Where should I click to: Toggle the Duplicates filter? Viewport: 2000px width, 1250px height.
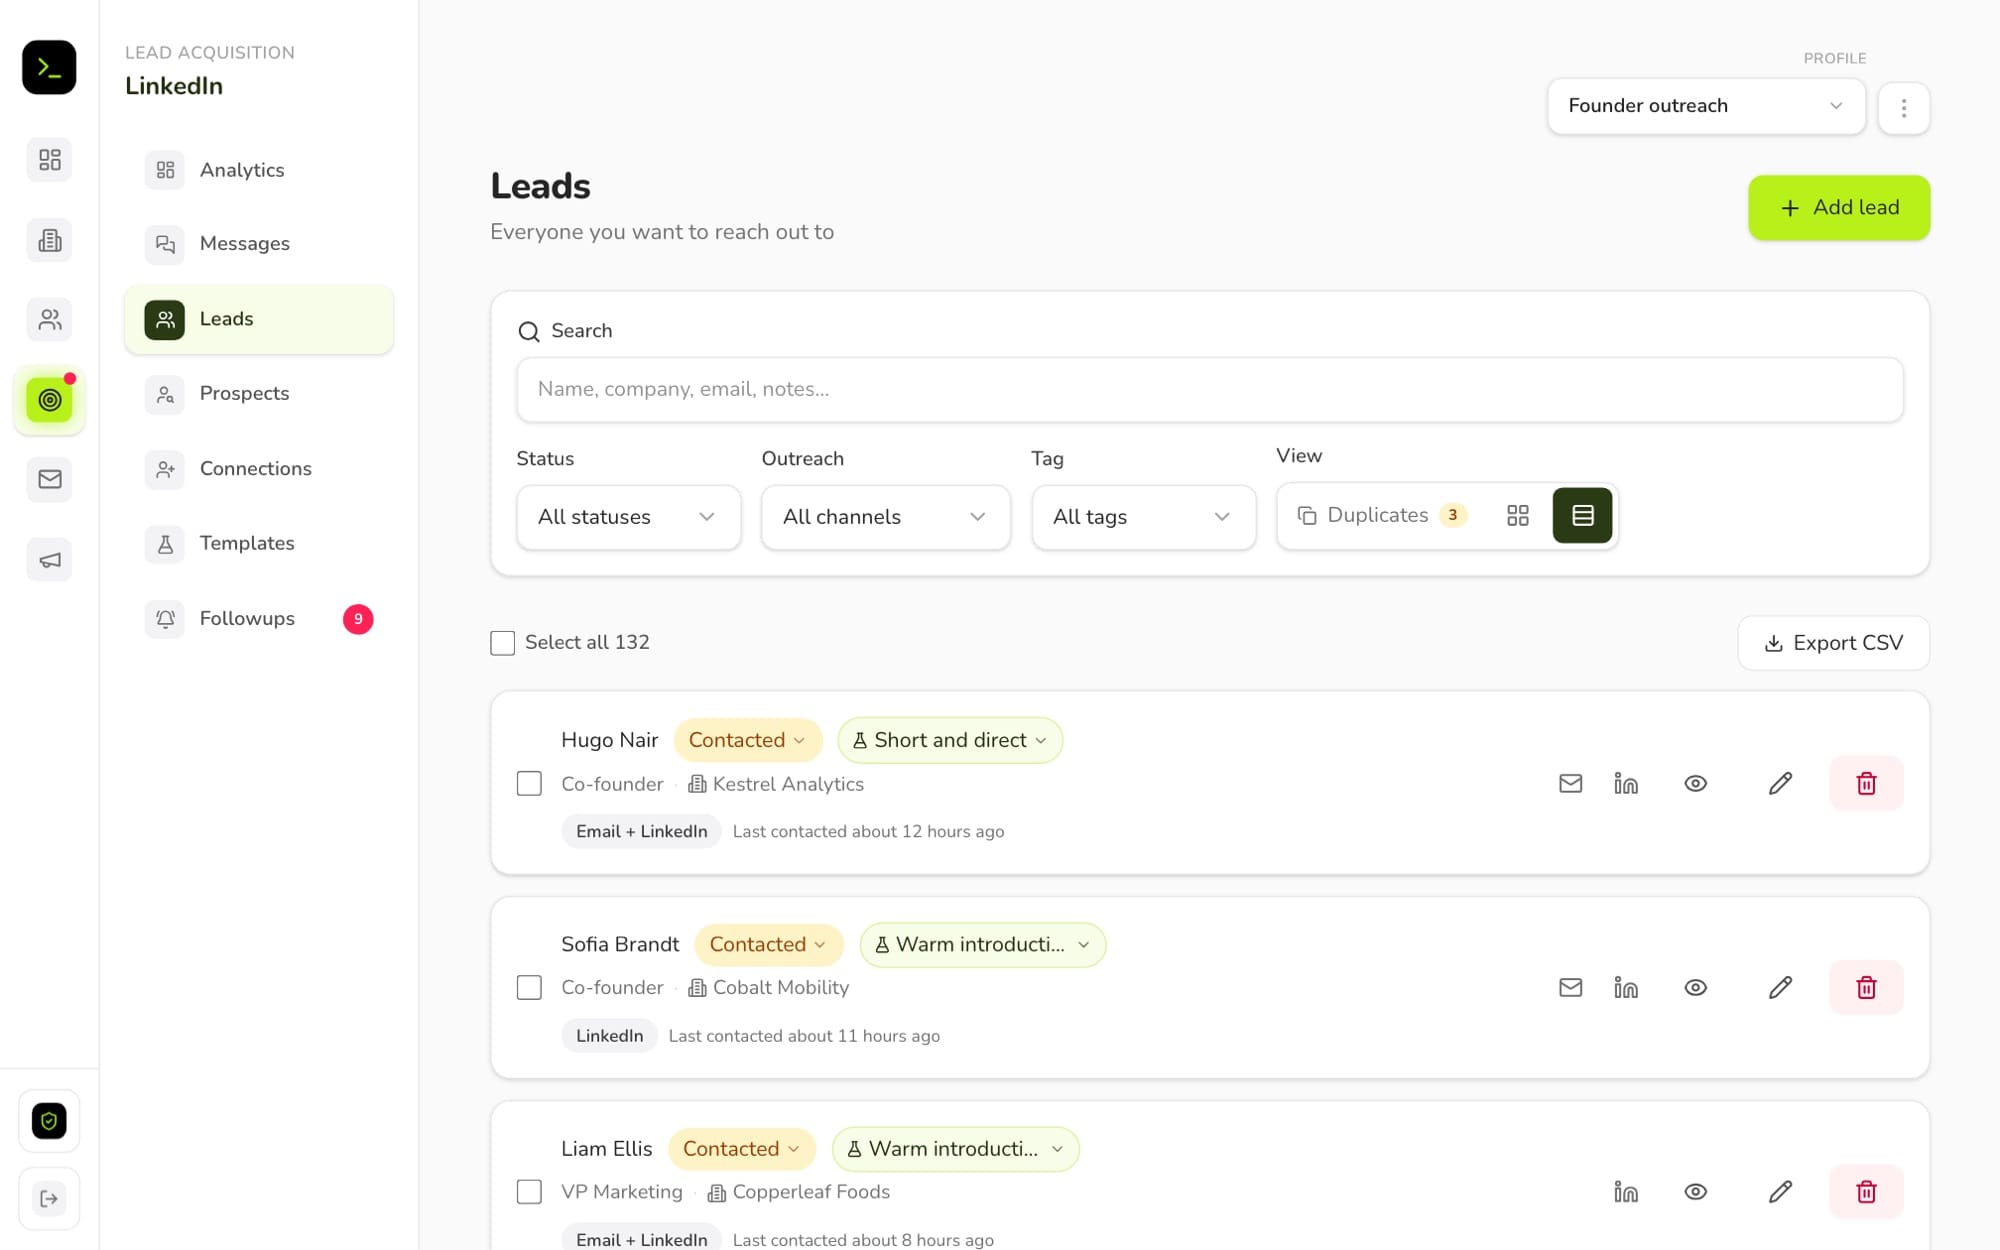pyautogui.click(x=1382, y=515)
